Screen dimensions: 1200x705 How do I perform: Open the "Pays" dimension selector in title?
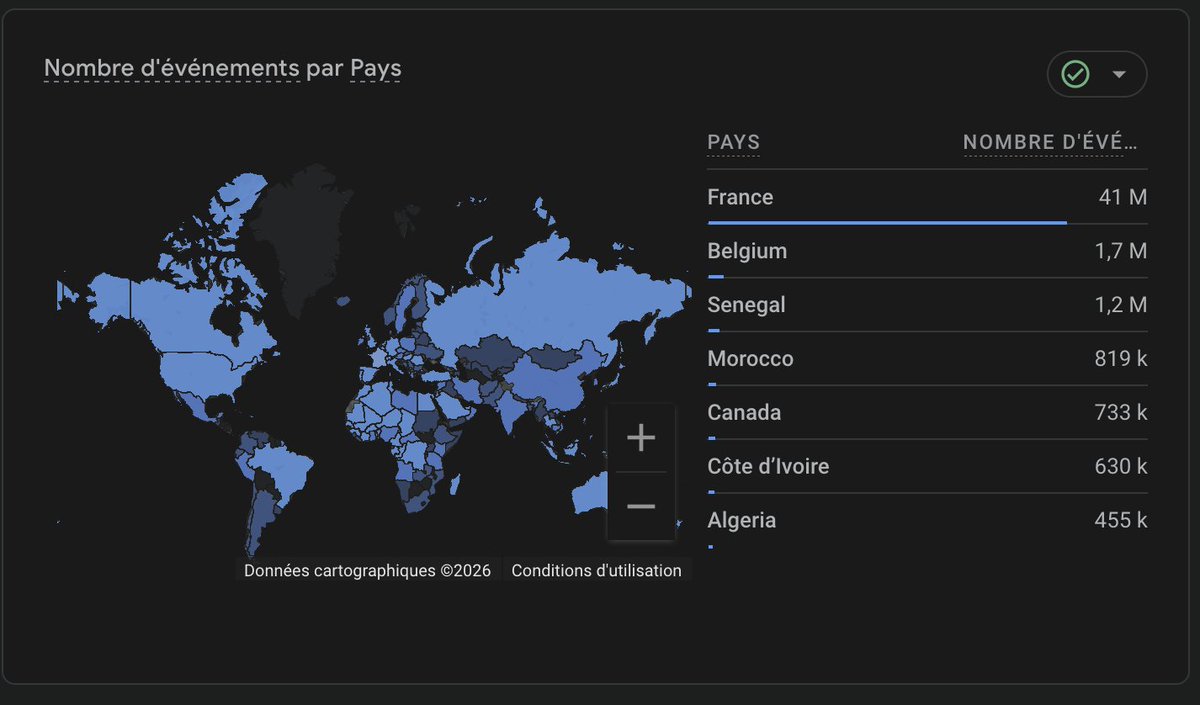click(376, 69)
